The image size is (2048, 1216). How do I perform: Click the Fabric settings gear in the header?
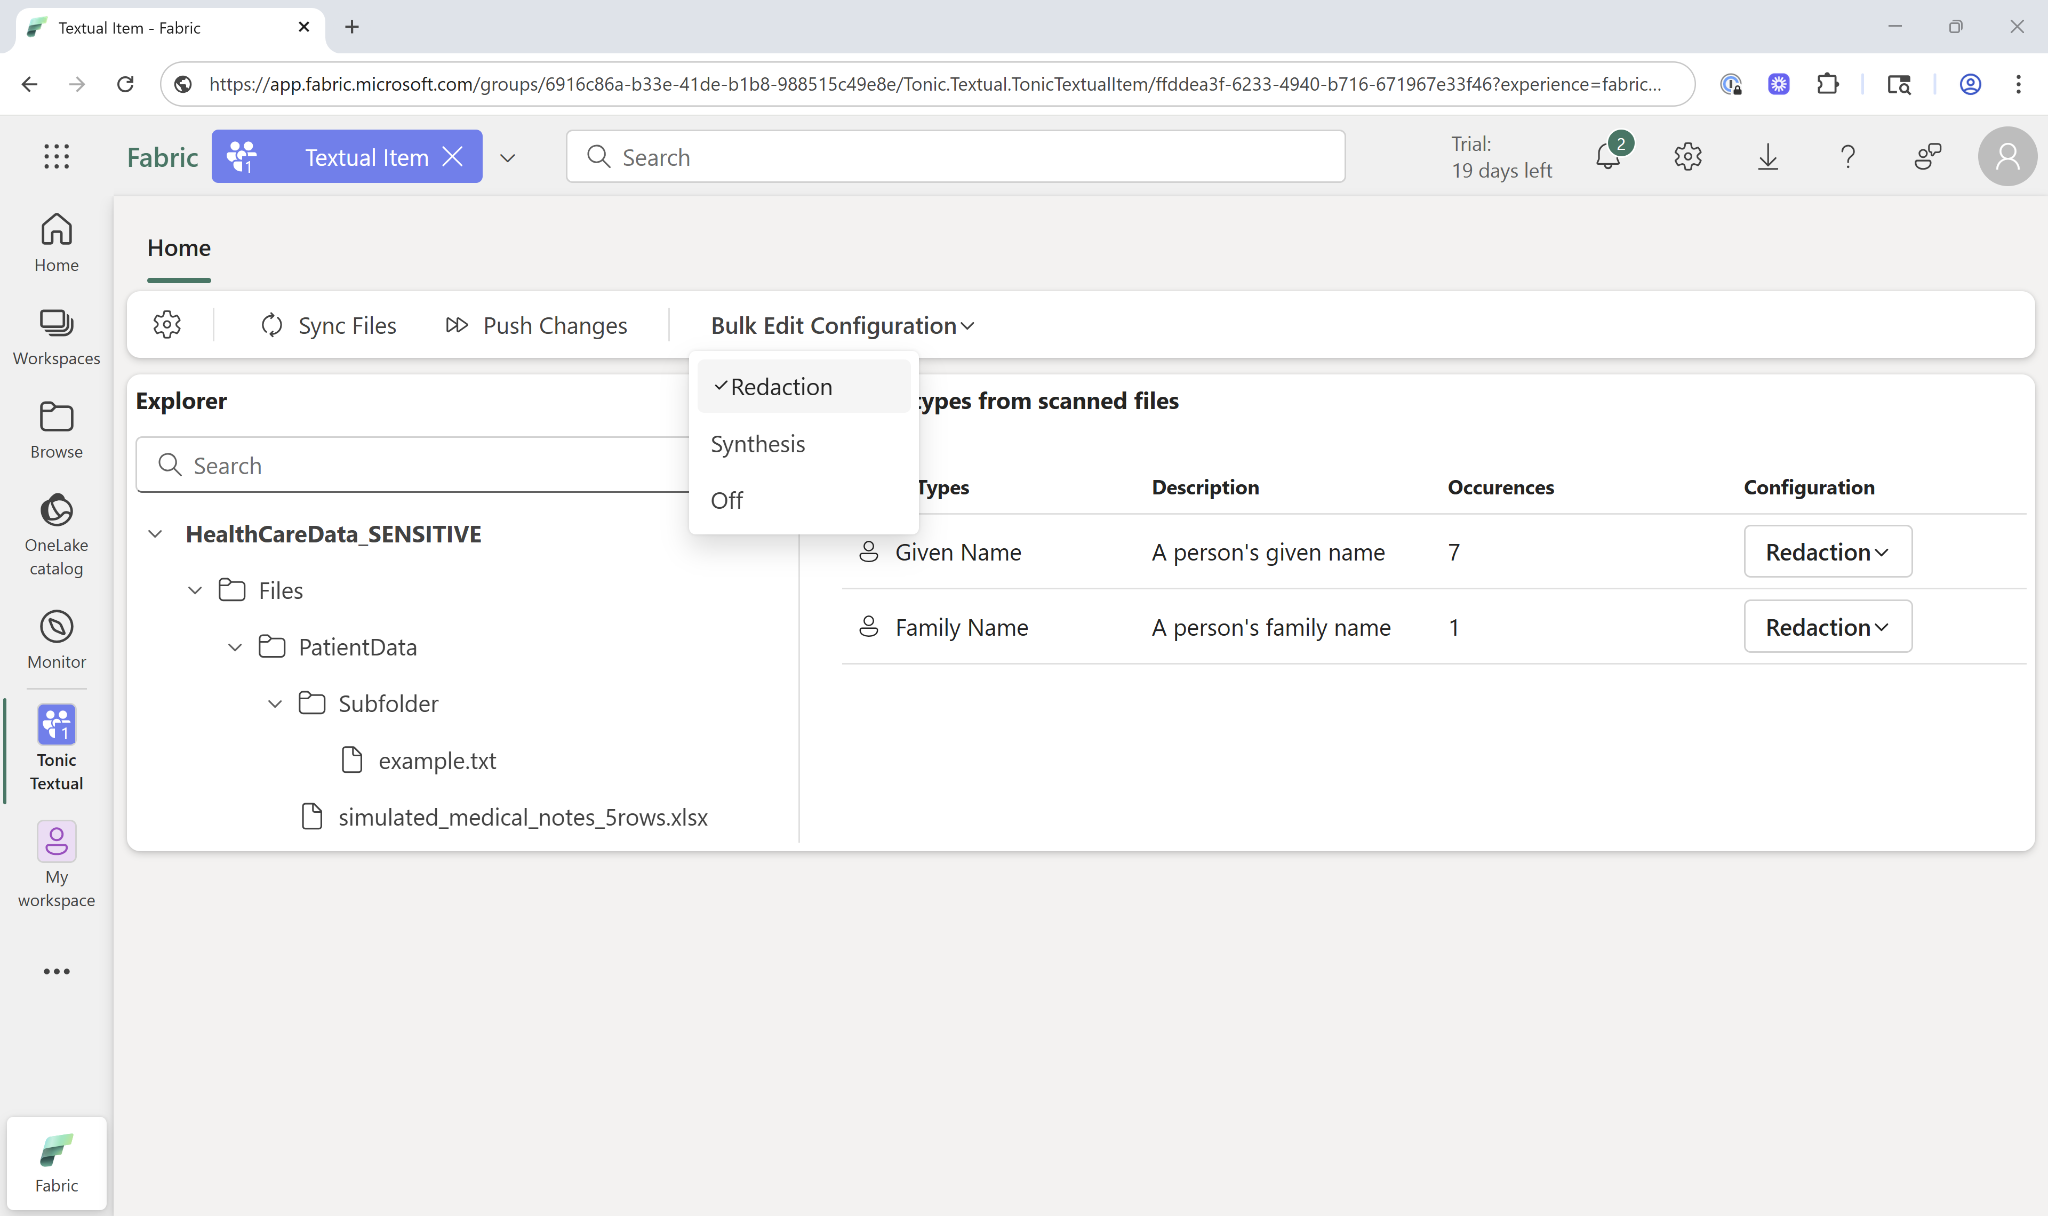tap(1688, 157)
